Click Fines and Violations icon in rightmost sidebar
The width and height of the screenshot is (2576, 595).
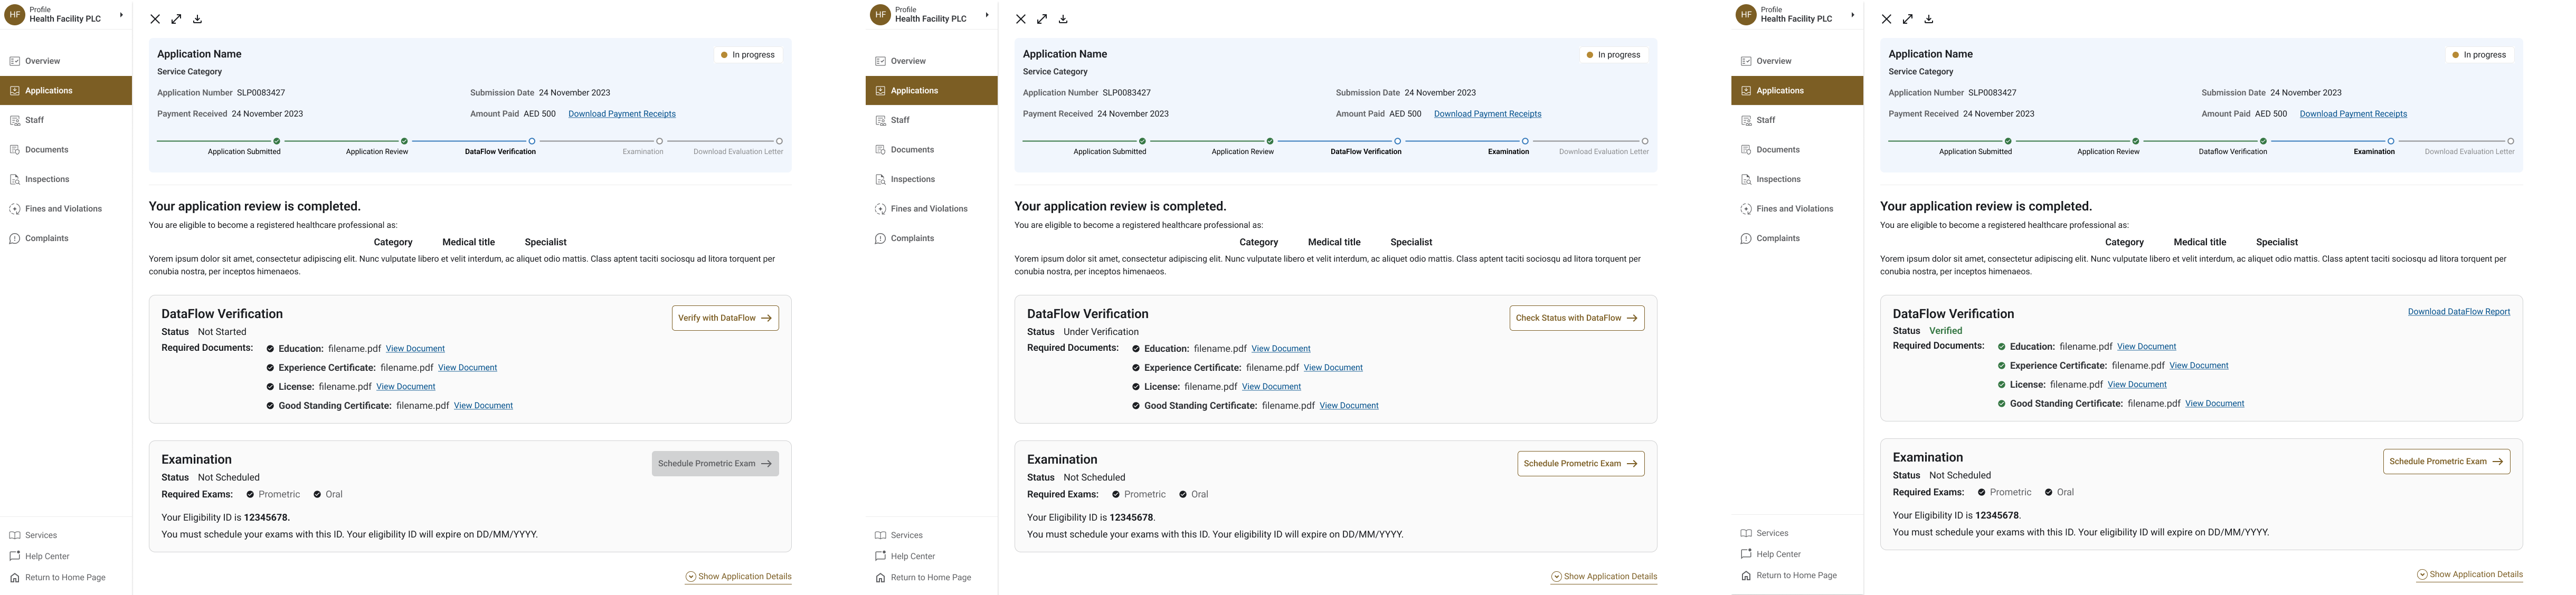[x=1746, y=209]
